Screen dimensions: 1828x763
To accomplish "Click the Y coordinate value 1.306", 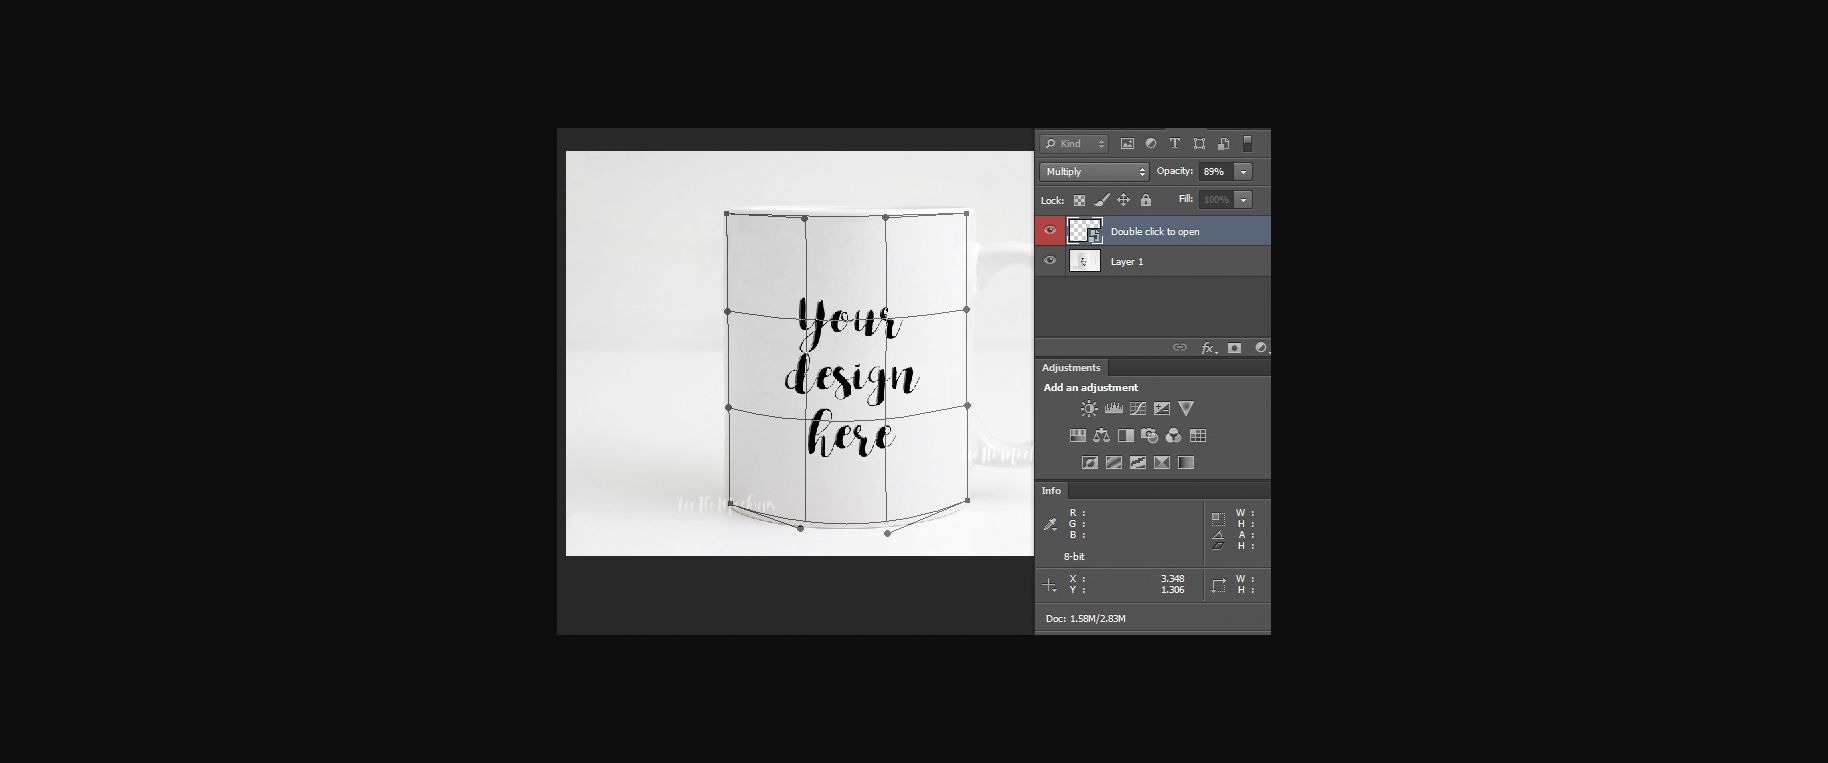I will tap(1172, 590).
